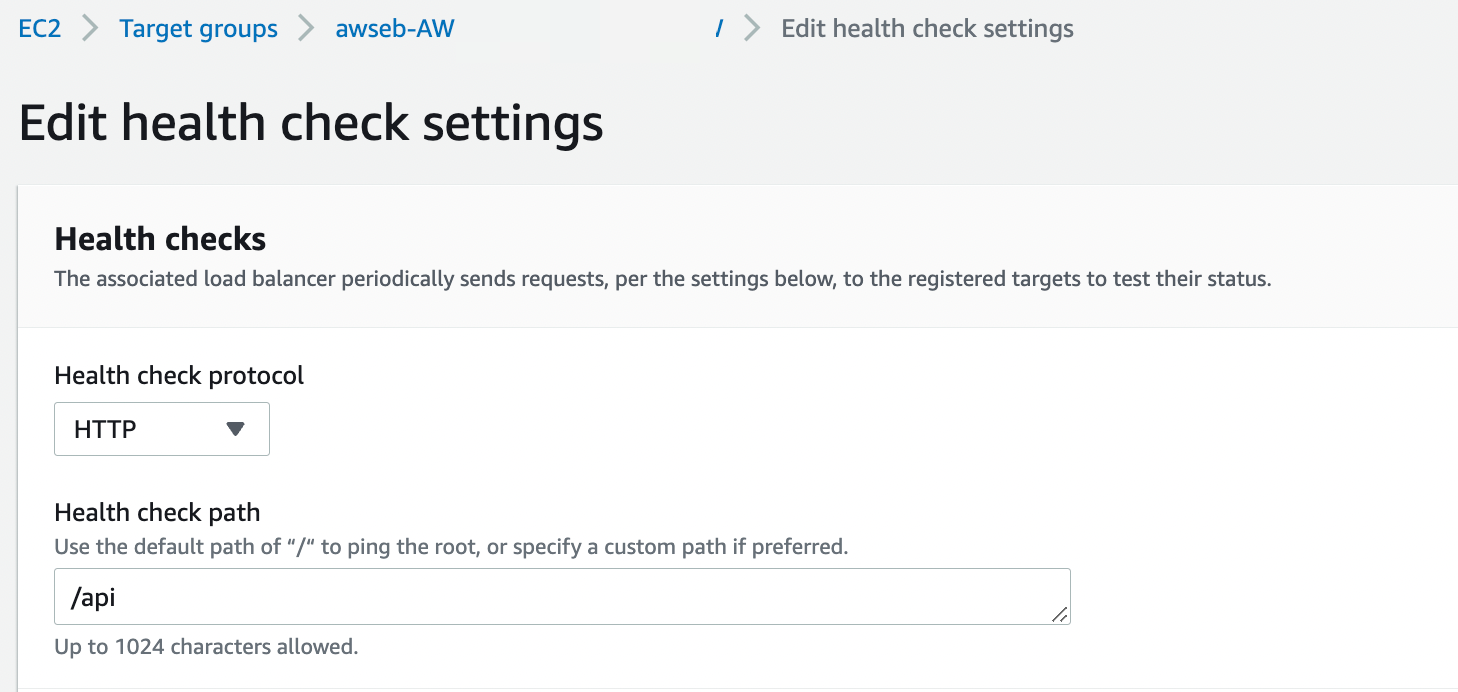The width and height of the screenshot is (1458, 692).
Task: Click the 1024 characters allowed note
Action: 206,647
